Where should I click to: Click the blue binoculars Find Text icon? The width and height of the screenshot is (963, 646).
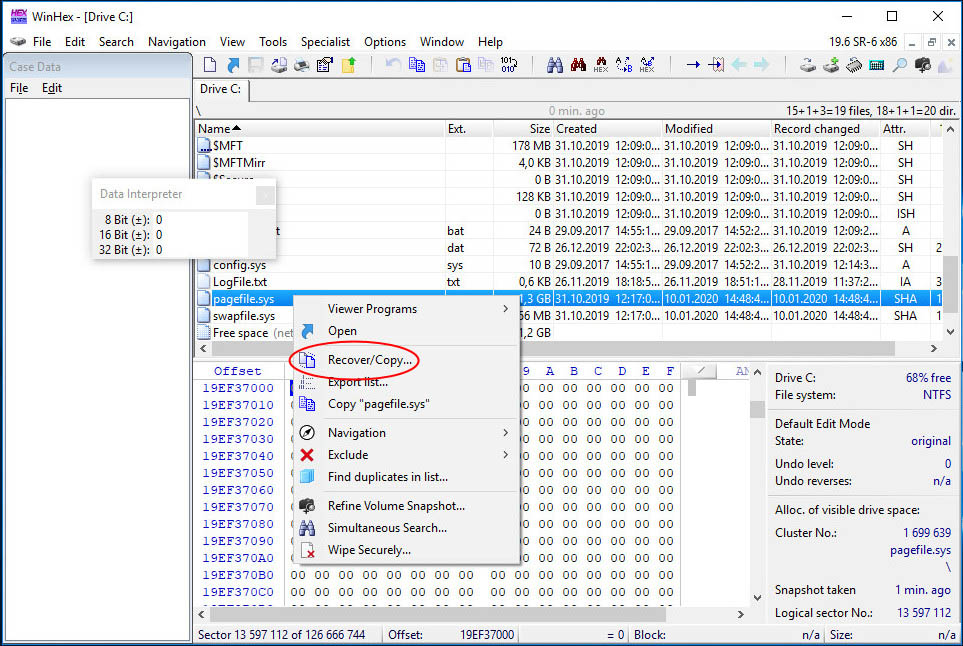tap(555, 64)
